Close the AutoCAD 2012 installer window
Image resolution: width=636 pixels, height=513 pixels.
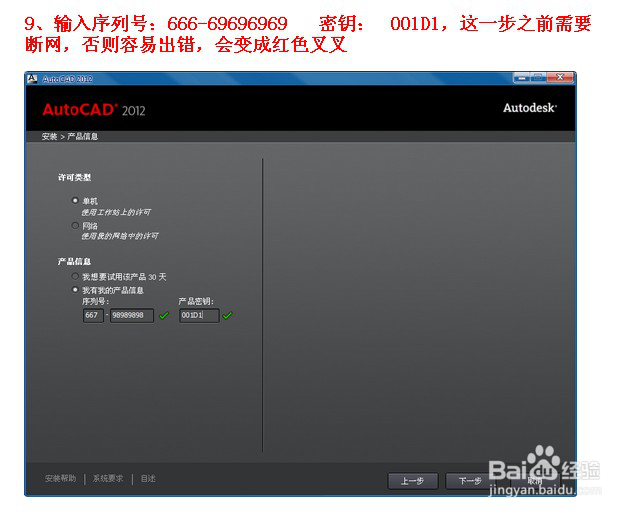click(560, 77)
